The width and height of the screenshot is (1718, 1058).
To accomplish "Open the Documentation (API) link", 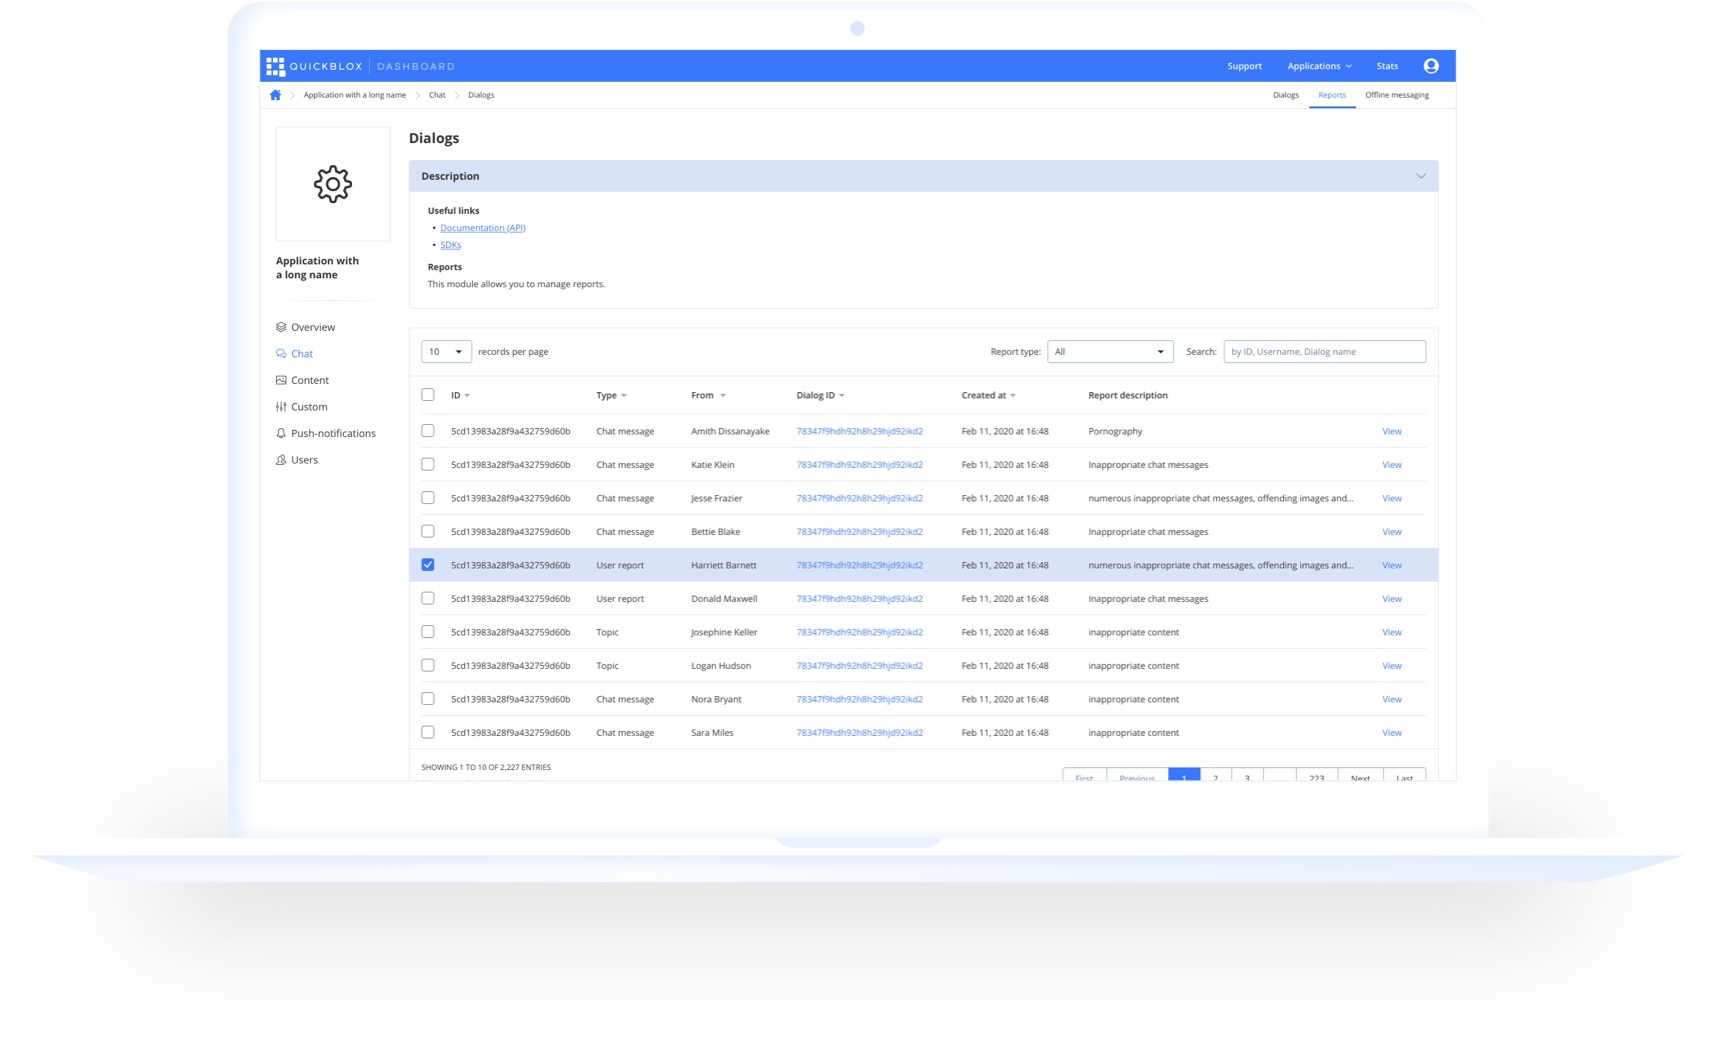I will pos(482,228).
